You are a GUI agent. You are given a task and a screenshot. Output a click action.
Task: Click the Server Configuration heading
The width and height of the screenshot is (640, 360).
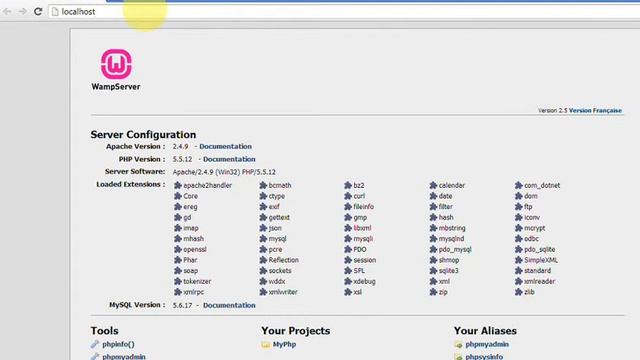point(143,135)
